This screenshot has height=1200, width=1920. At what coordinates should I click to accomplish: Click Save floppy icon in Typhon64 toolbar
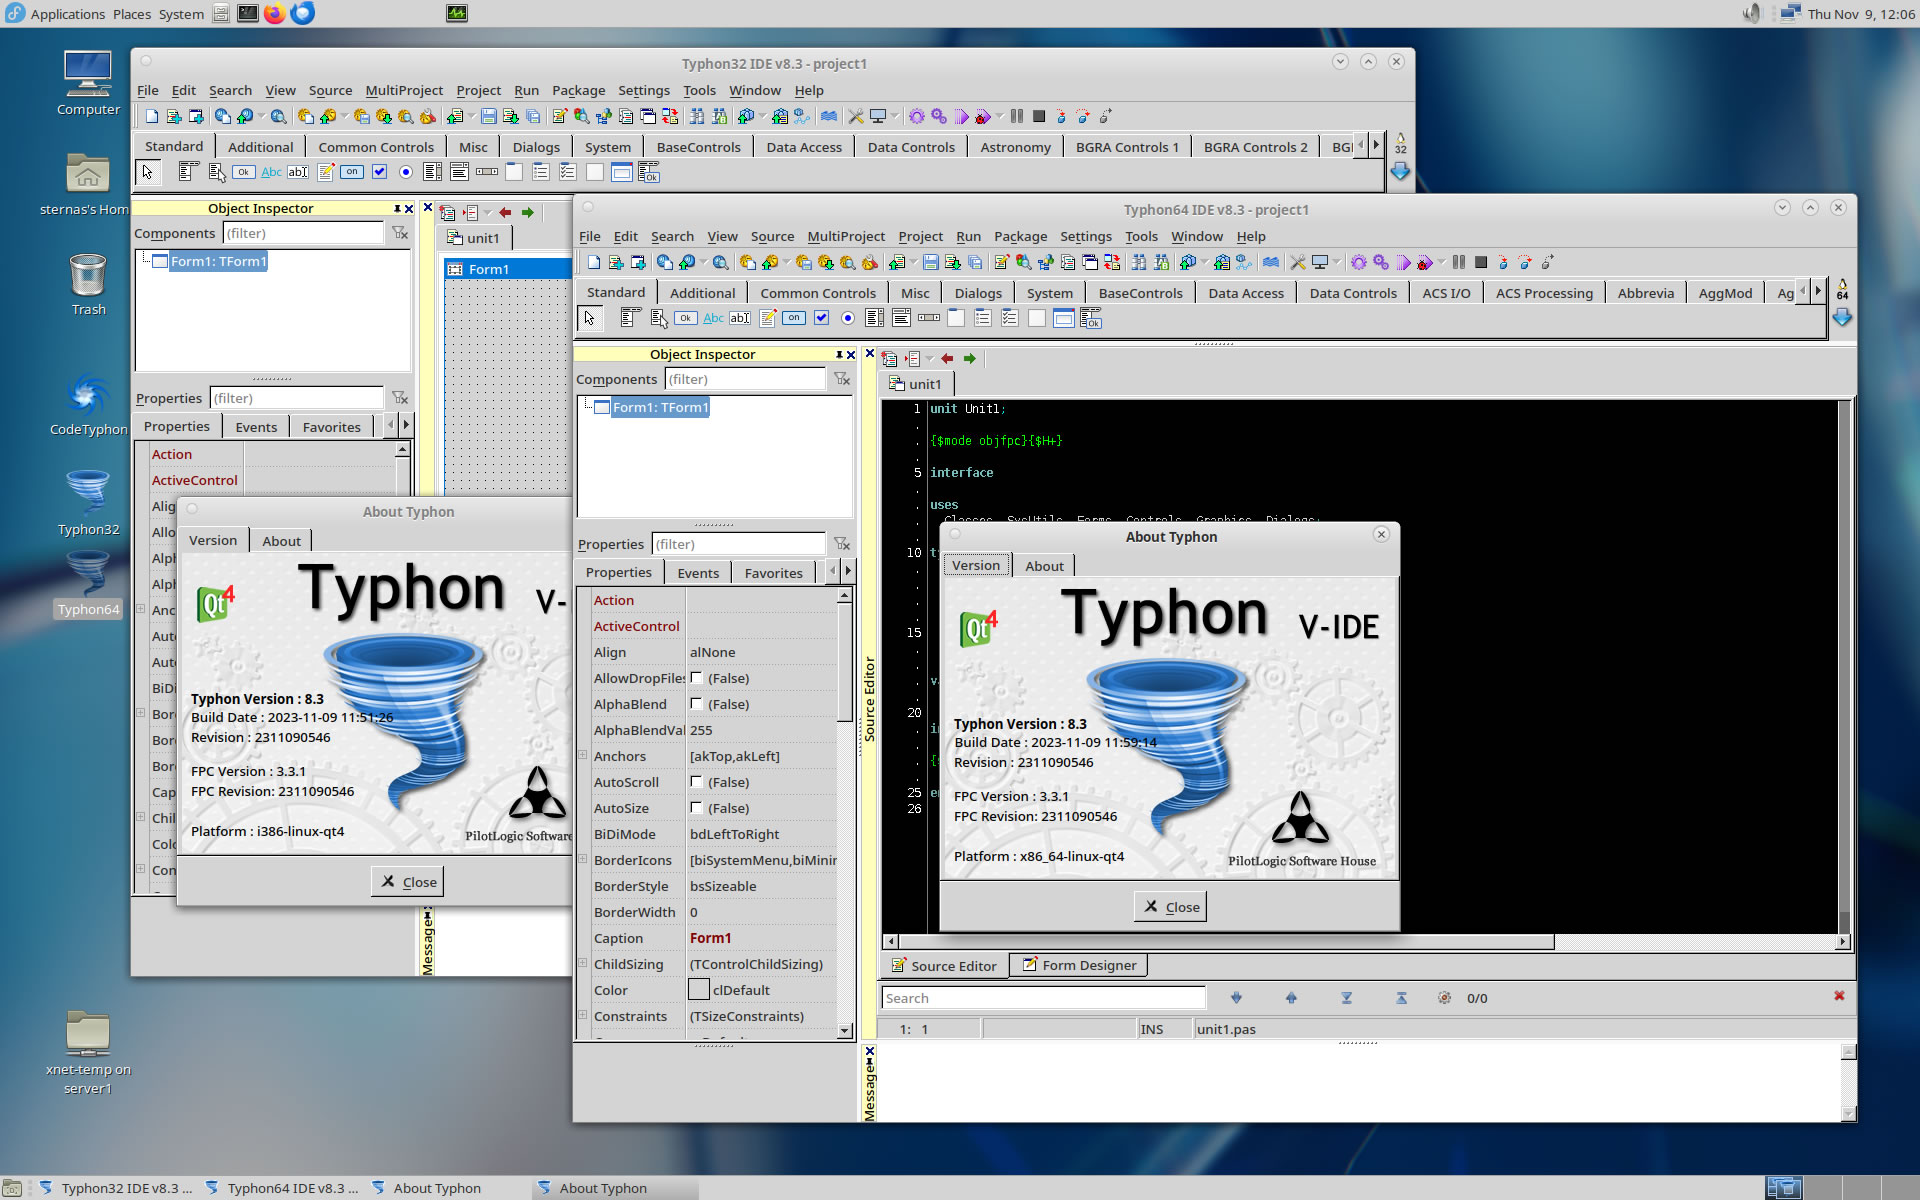point(930,262)
